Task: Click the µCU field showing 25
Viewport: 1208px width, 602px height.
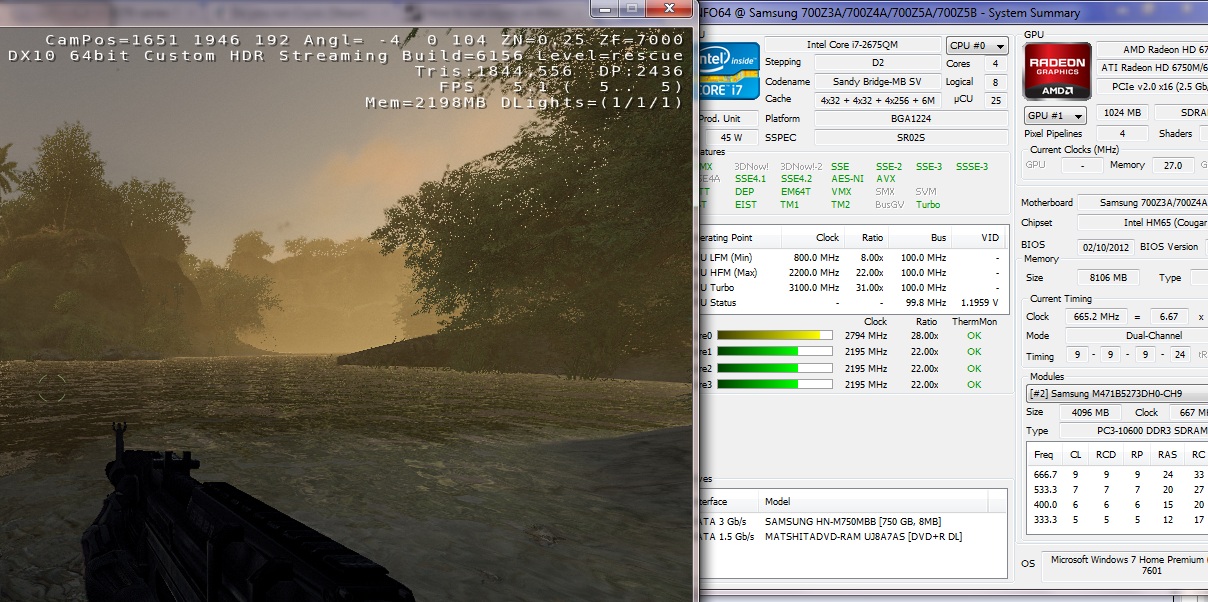Action: click(x=994, y=100)
